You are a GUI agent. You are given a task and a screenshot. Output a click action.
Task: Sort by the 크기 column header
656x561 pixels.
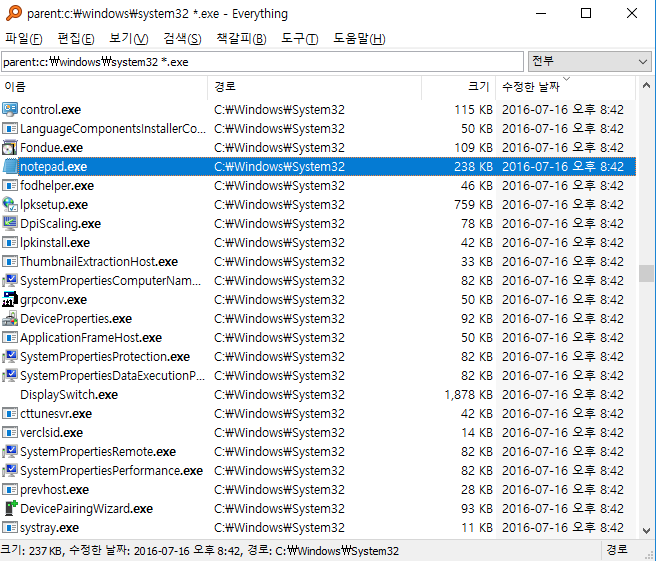coord(459,87)
